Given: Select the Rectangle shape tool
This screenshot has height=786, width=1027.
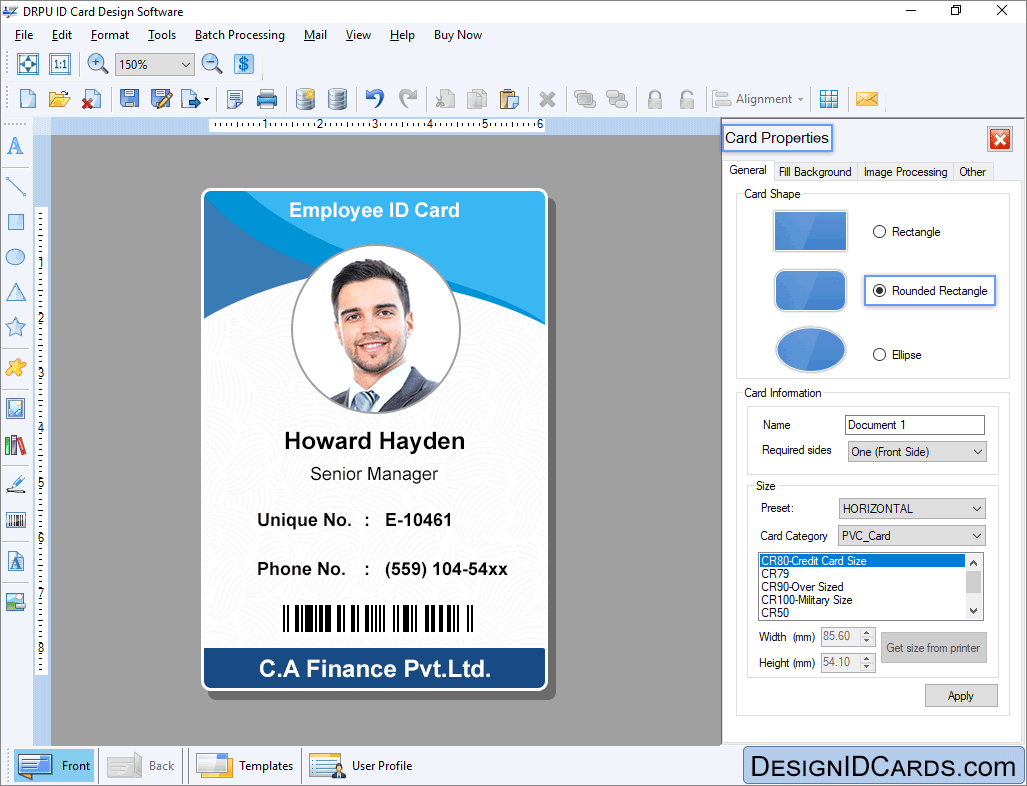Looking at the screenshot, I should pos(15,222).
